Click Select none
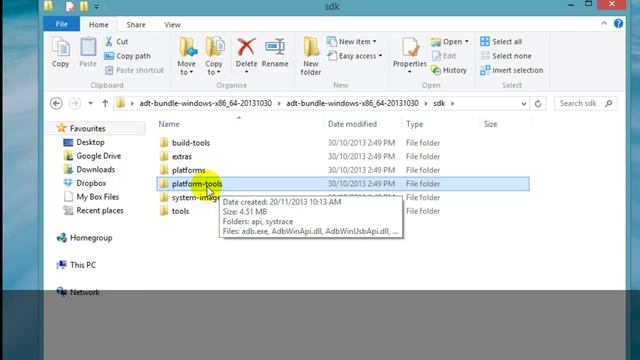The width and height of the screenshot is (640, 360). click(x=506, y=56)
